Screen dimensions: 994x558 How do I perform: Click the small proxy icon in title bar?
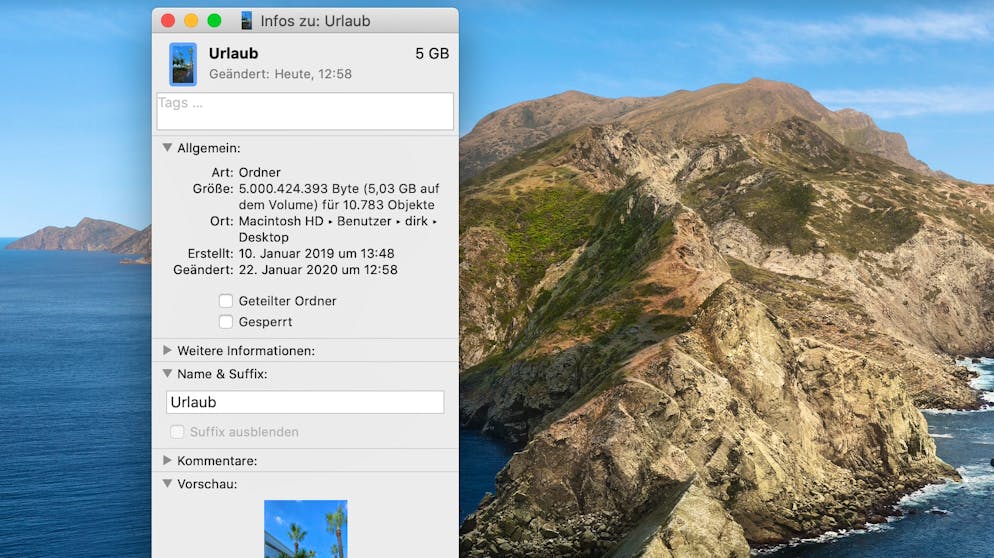tap(247, 20)
